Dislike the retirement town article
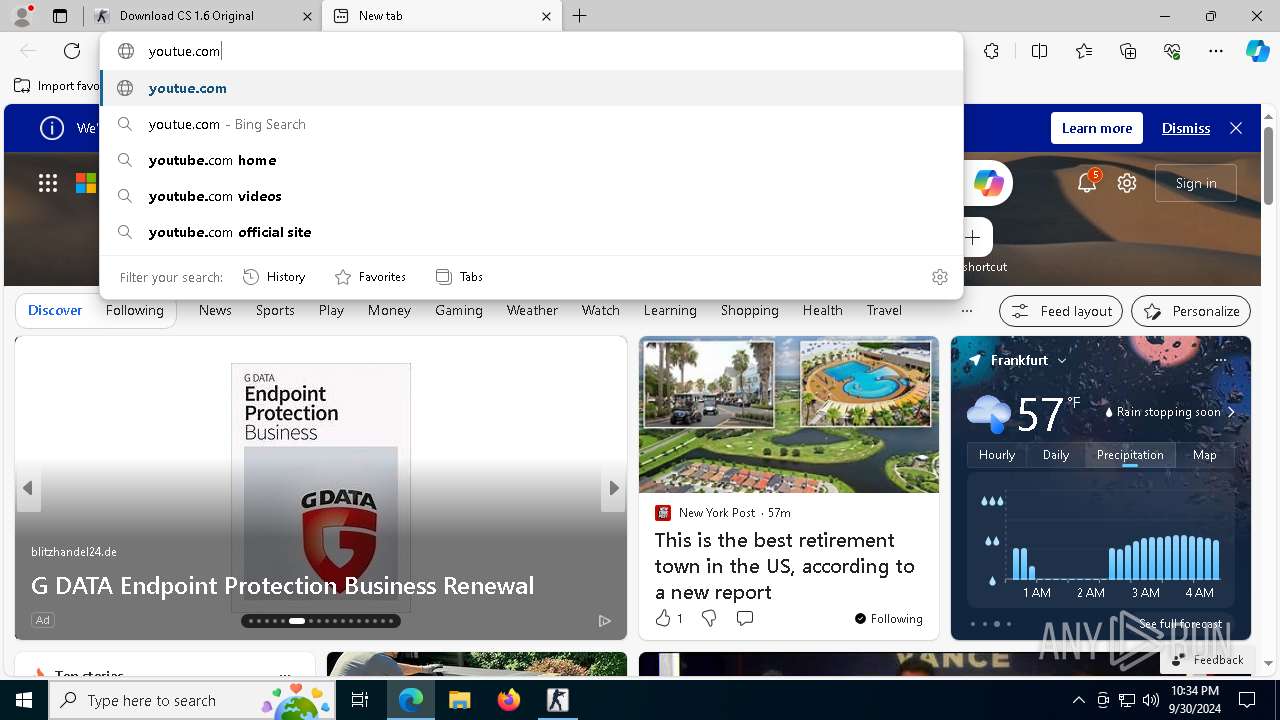 click(x=709, y=618)
